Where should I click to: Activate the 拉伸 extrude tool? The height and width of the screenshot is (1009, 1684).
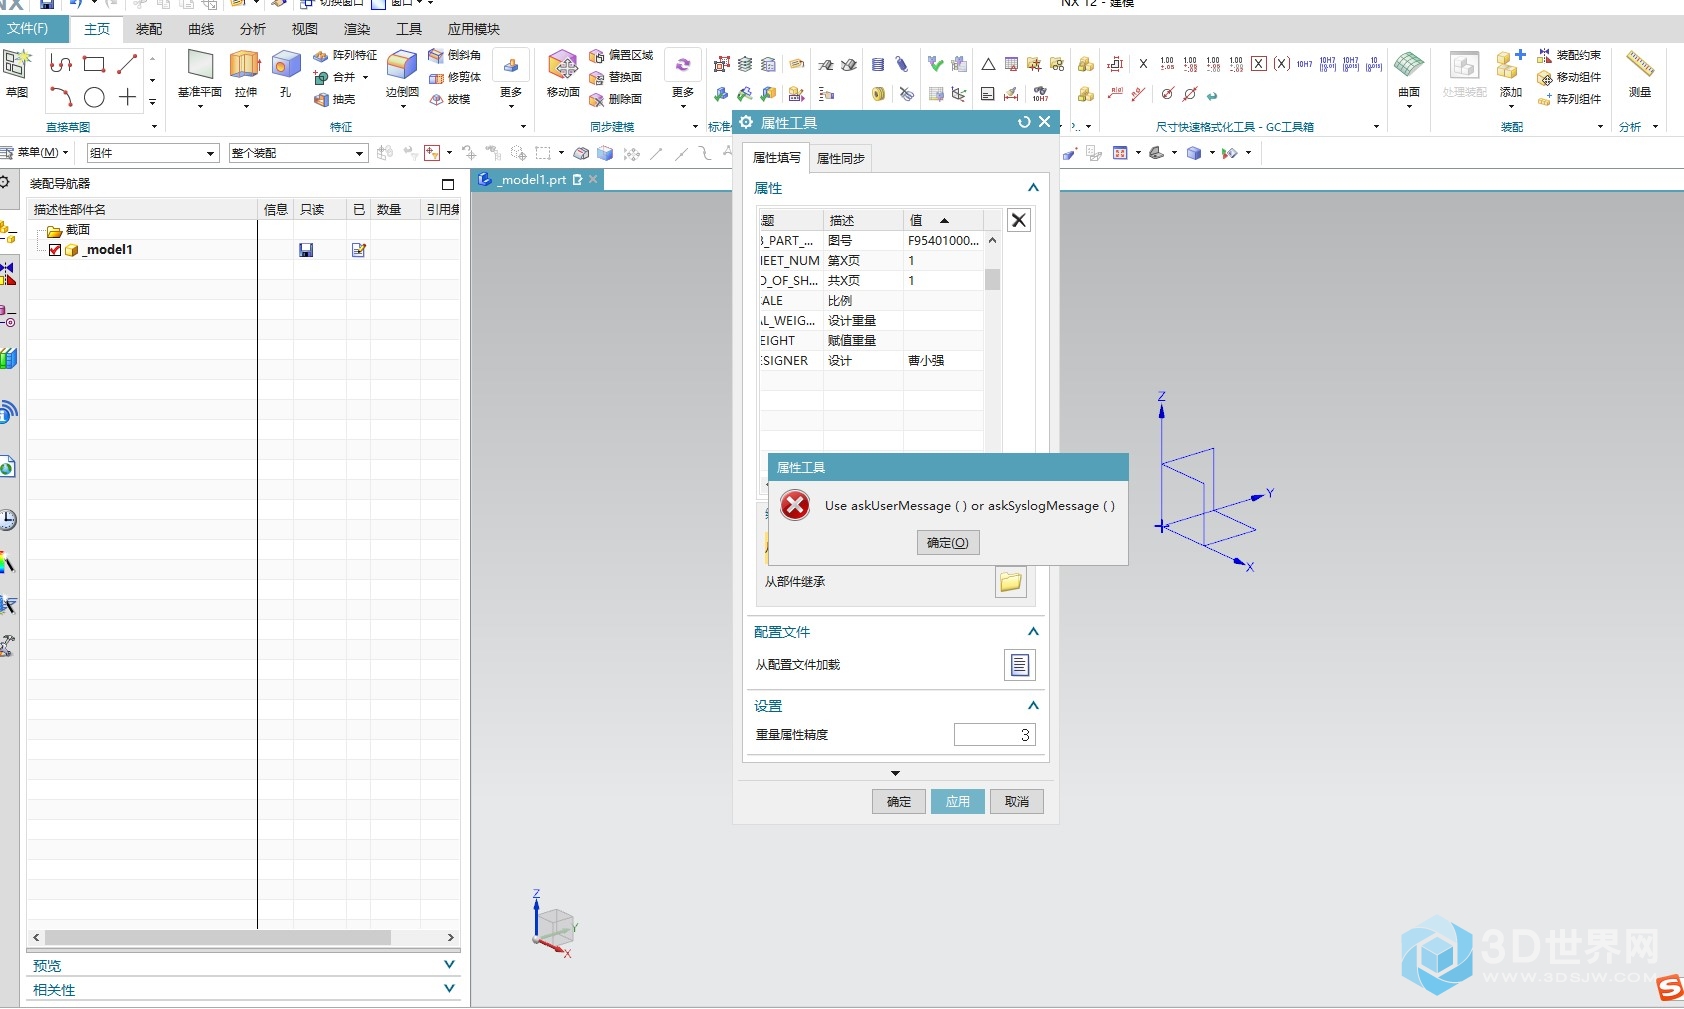(245, 74)
